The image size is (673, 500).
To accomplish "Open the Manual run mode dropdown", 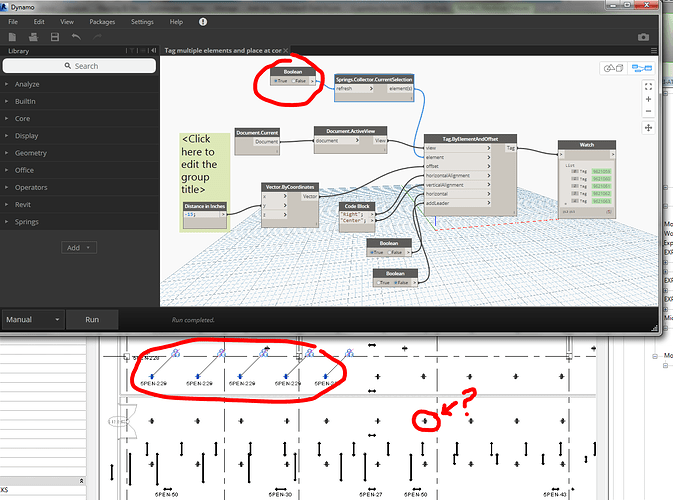I will tap(33, 320).
